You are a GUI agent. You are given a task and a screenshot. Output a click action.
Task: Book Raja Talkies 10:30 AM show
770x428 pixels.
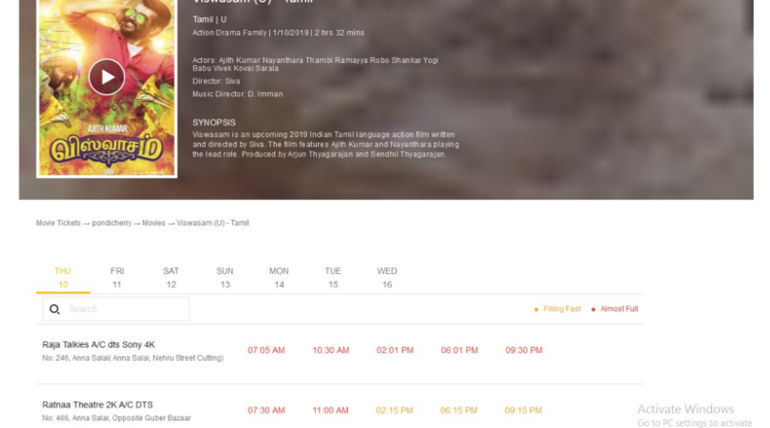(x=330, y=350)
